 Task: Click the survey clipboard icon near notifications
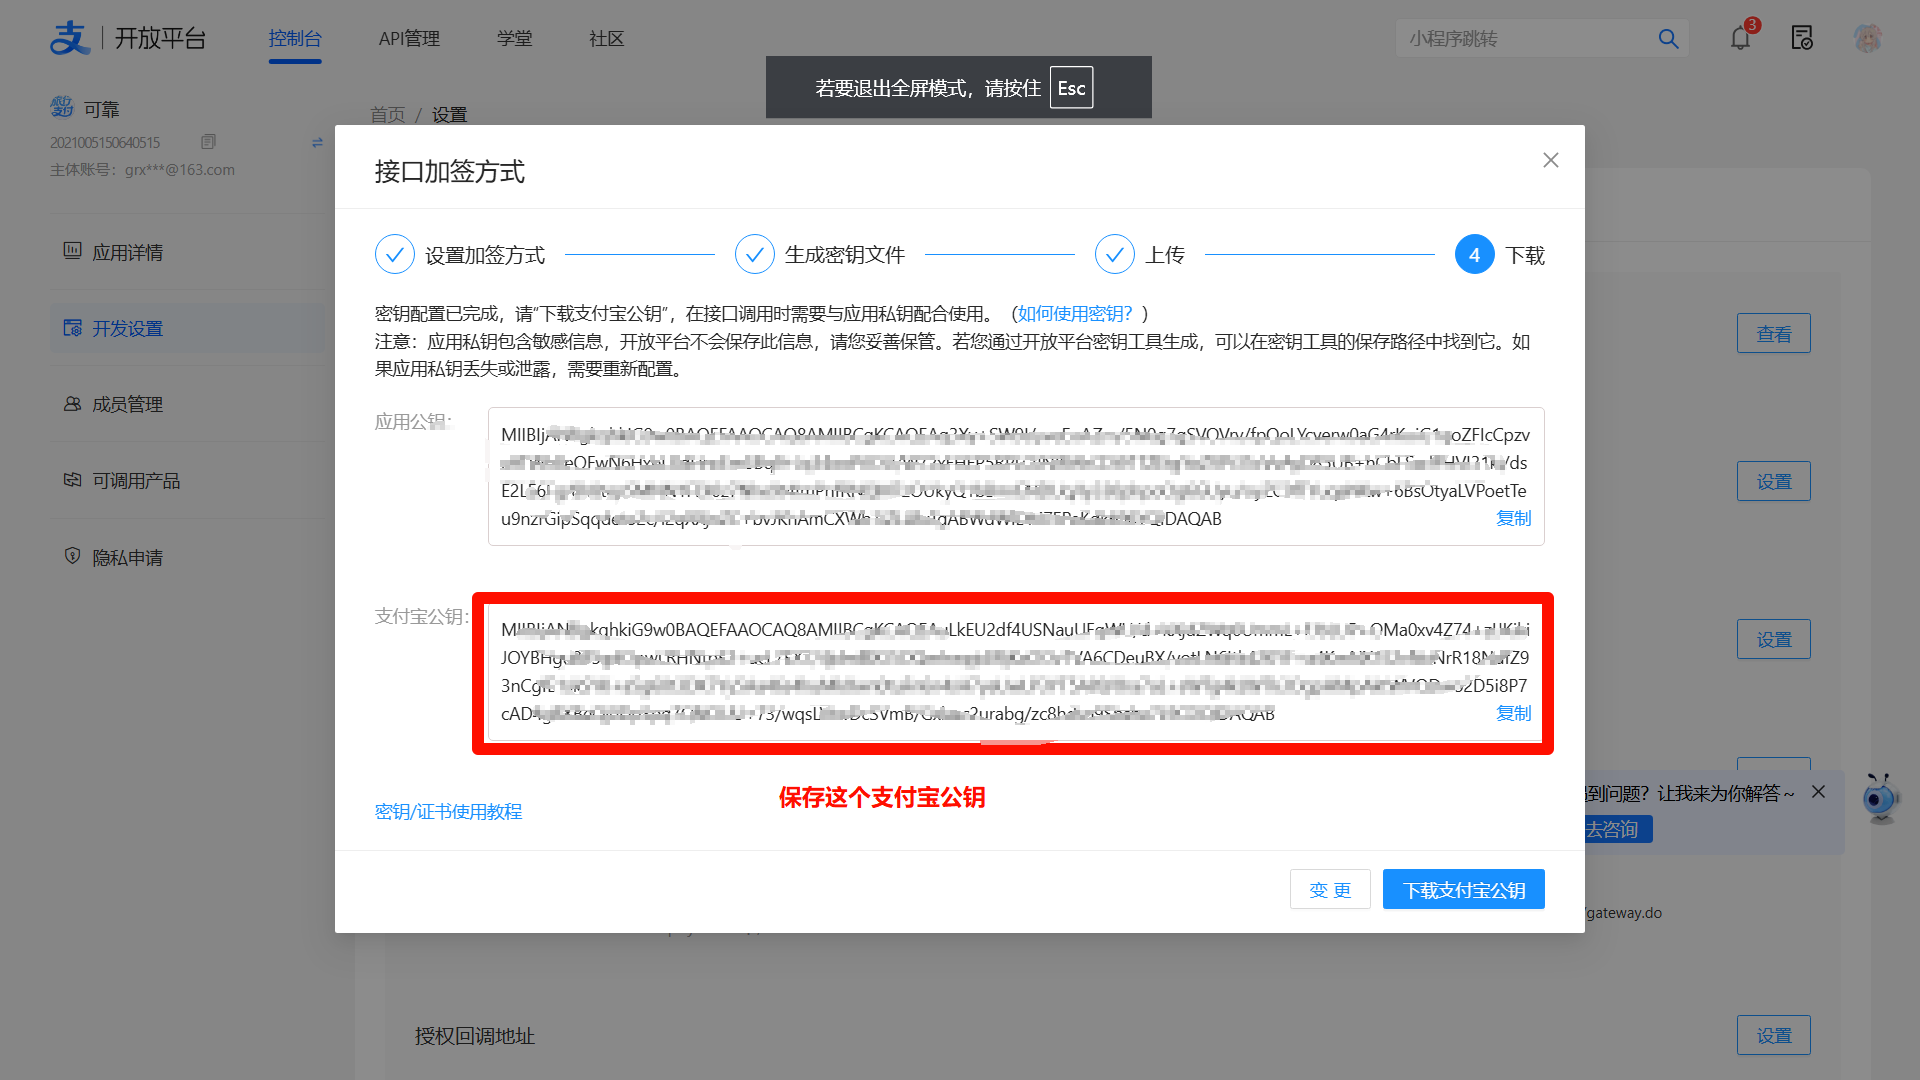(1802, 38)
